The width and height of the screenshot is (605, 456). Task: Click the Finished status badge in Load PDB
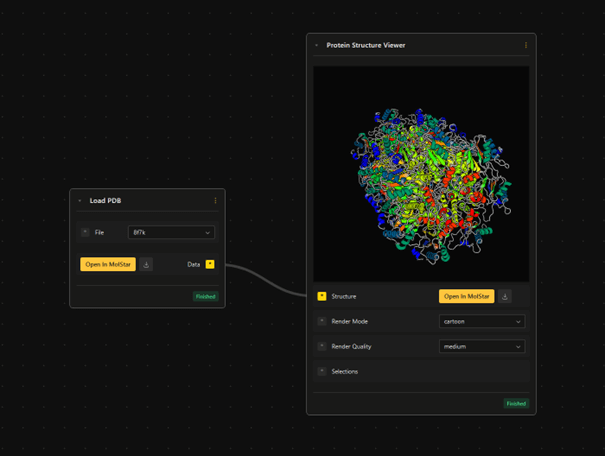pyautogui.click(x=205, y=297)
